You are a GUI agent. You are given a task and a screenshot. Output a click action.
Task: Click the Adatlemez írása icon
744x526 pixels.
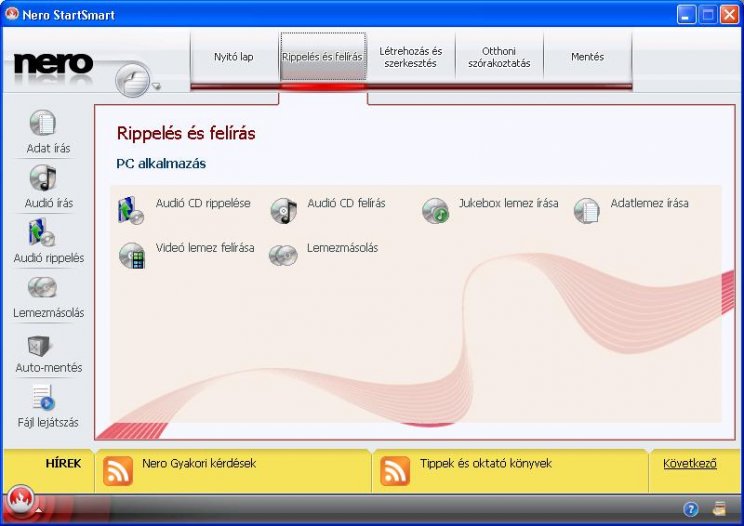tap(586, 211)
